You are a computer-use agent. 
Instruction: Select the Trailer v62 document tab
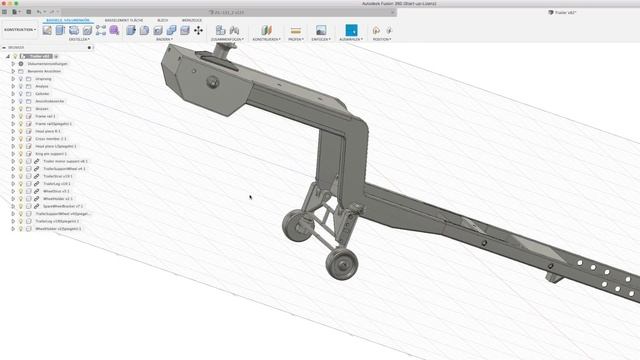click(562, 13)
